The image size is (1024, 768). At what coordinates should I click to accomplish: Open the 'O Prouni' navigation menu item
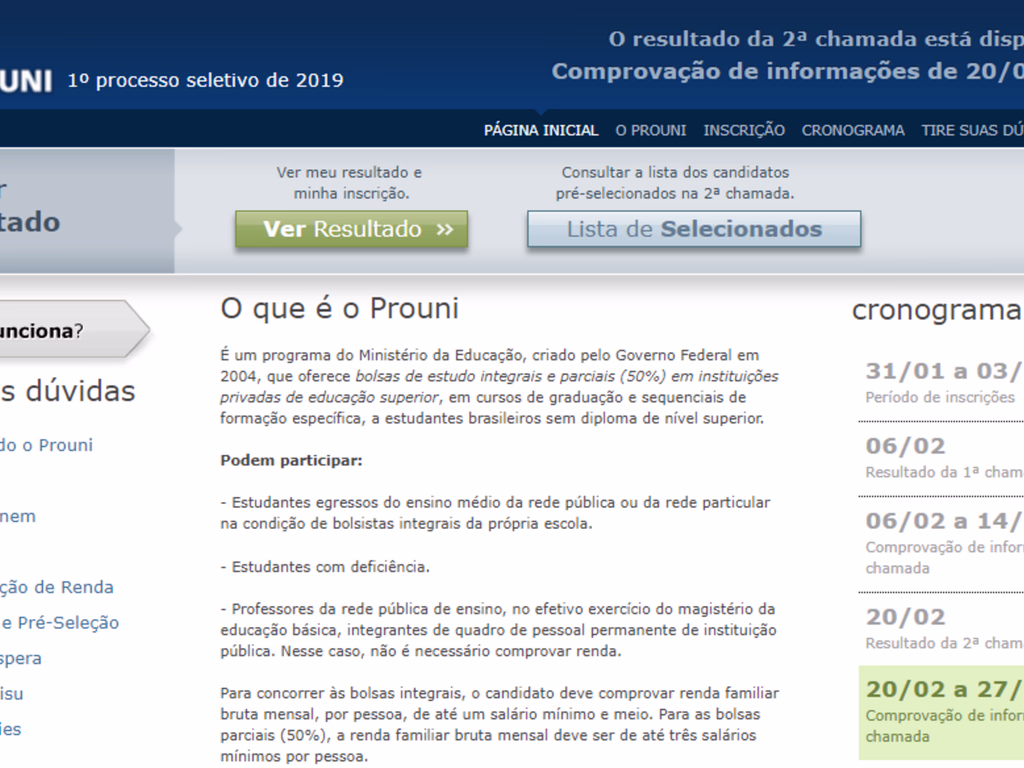[649, 130]
